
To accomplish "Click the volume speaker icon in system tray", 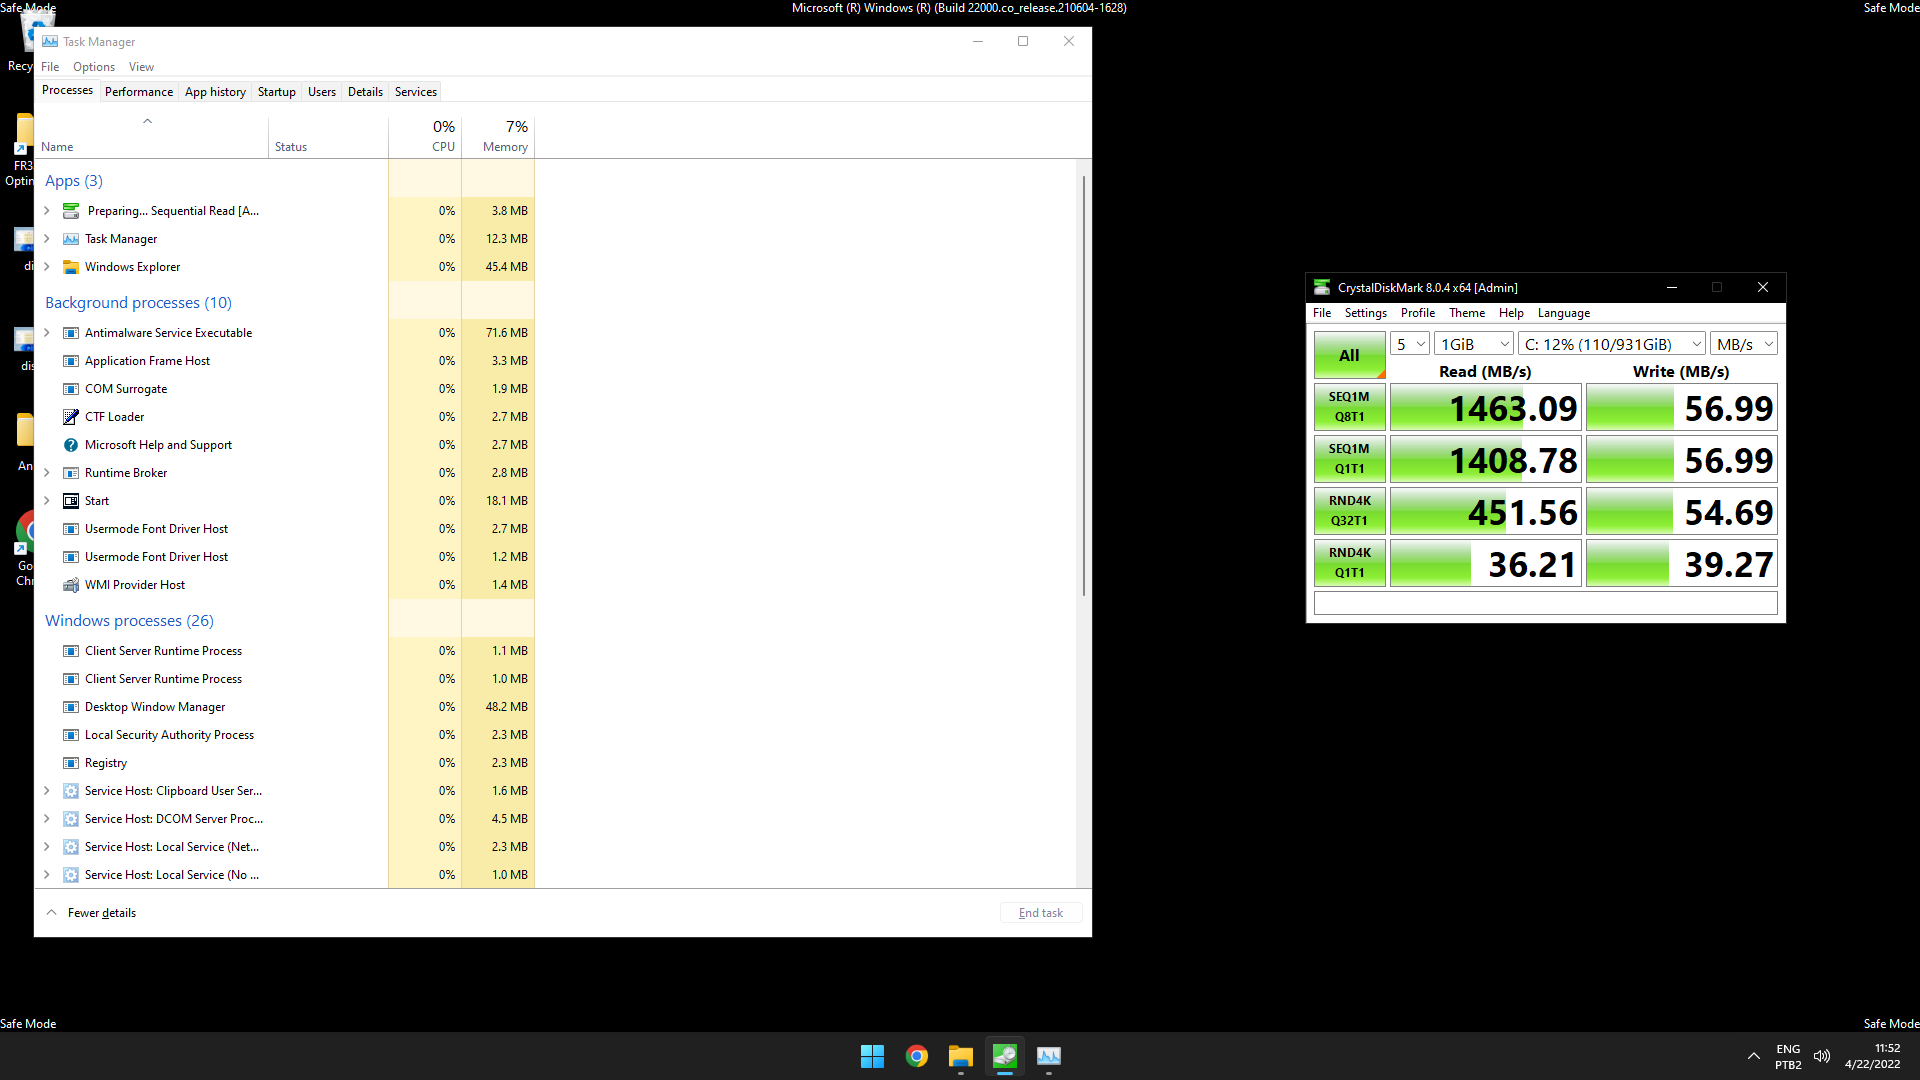I will [1822, 1056].
